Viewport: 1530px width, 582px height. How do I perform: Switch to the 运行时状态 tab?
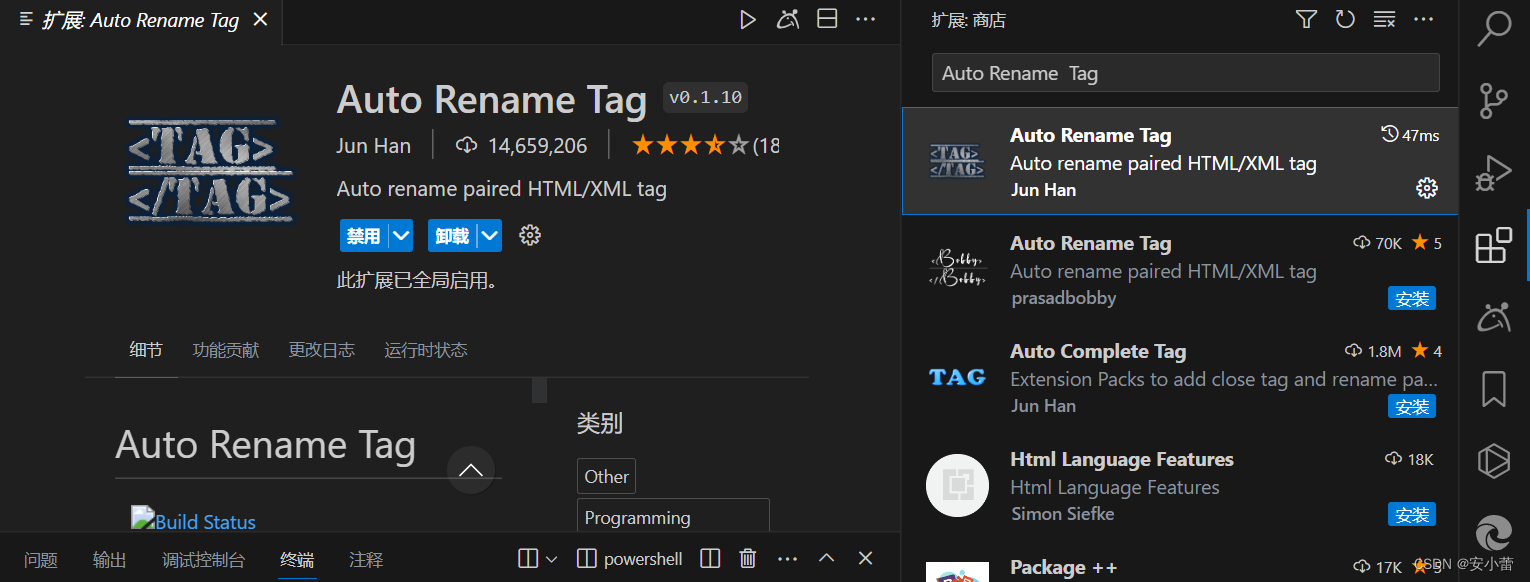(426, 350)
